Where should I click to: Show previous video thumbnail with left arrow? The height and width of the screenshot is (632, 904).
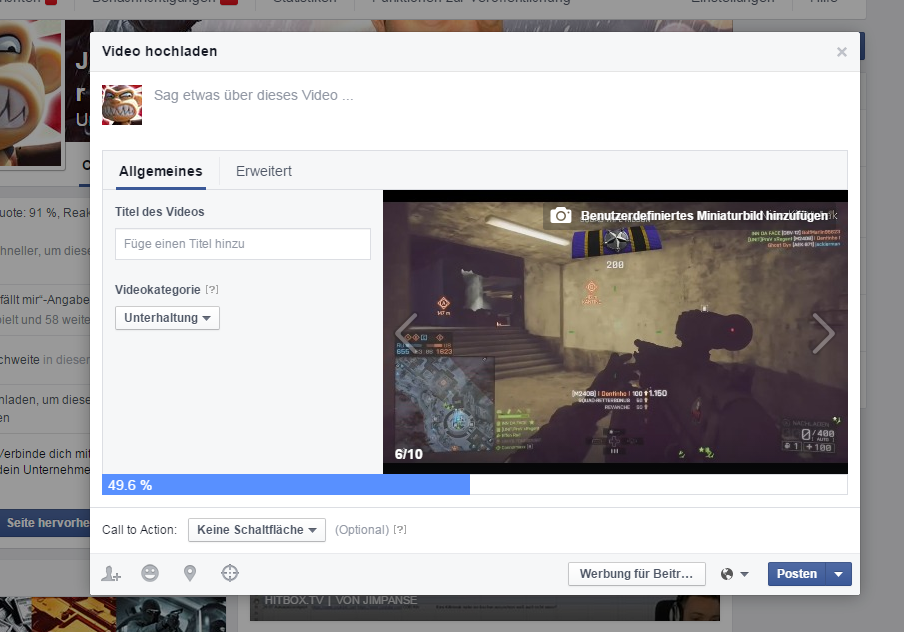click(406, 333)
